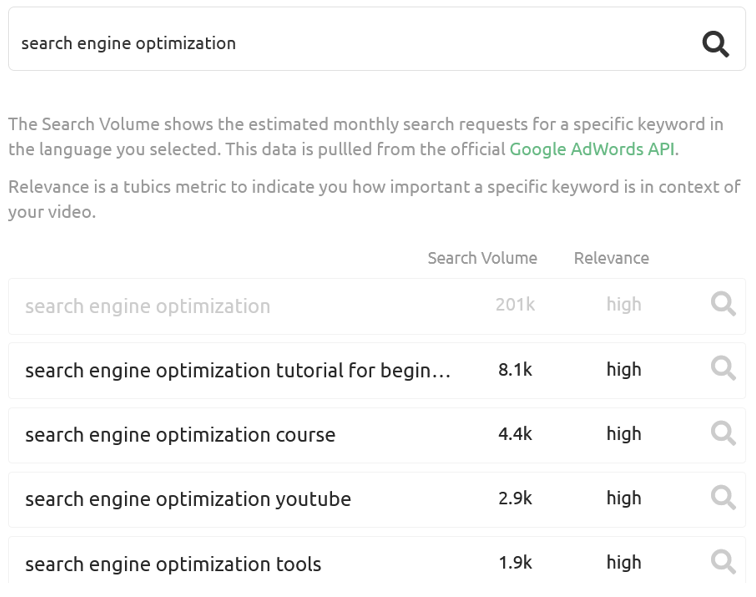The image size is (756, 597).
Task: Click magnifier icon for the optimization course row
Action: (x=722, y=434)
